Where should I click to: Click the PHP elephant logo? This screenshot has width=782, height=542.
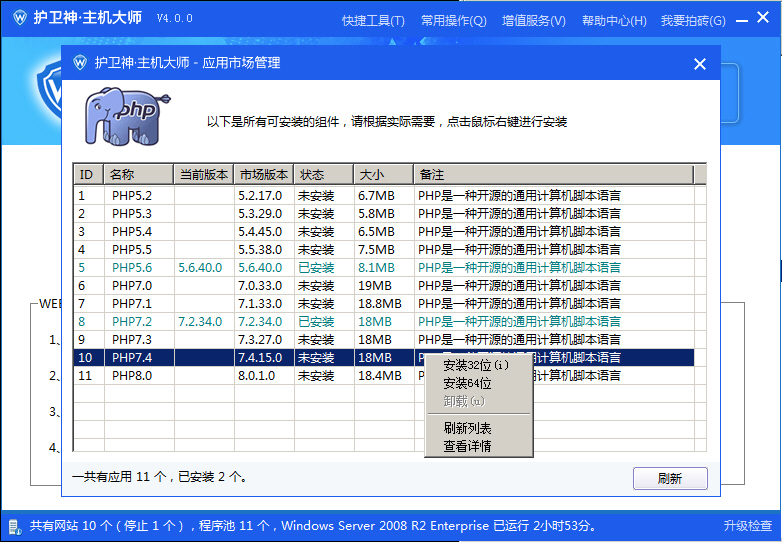127,116
